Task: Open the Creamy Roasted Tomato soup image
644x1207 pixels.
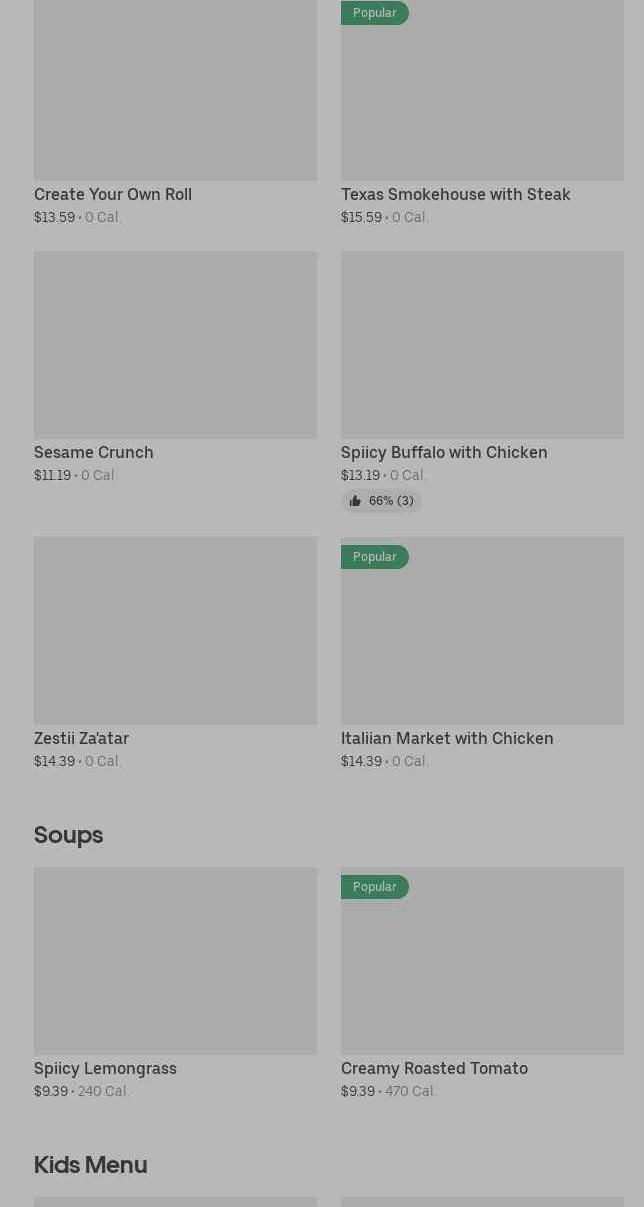Action: click(x=482, y=970)
